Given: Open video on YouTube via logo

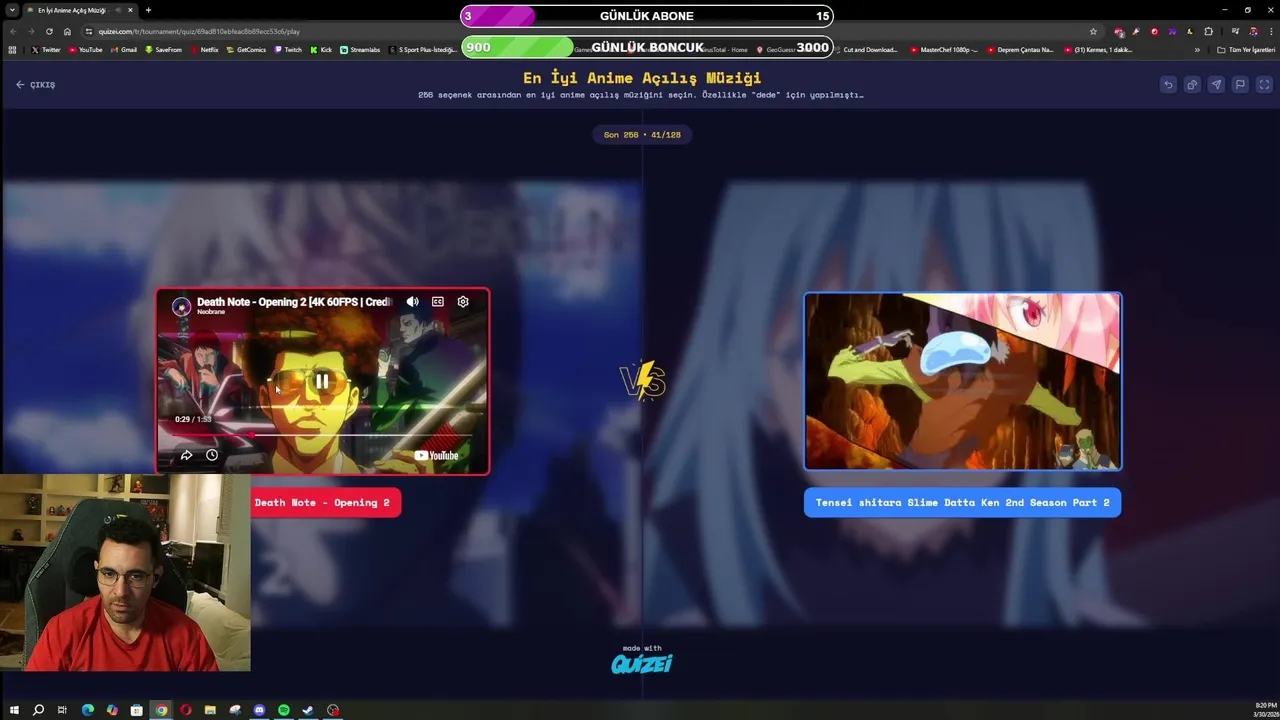Looking at the screenshot, I should tap(437, 455).
